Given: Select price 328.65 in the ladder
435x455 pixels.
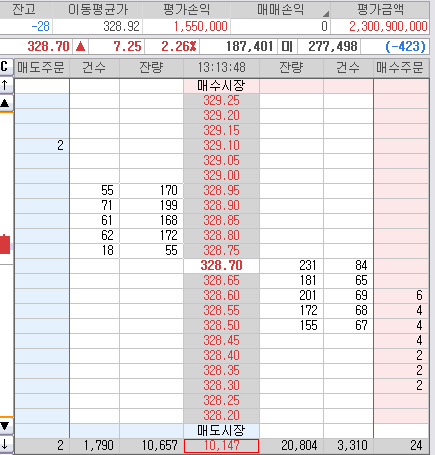Looking at the screenshot, I should (221, 281).
